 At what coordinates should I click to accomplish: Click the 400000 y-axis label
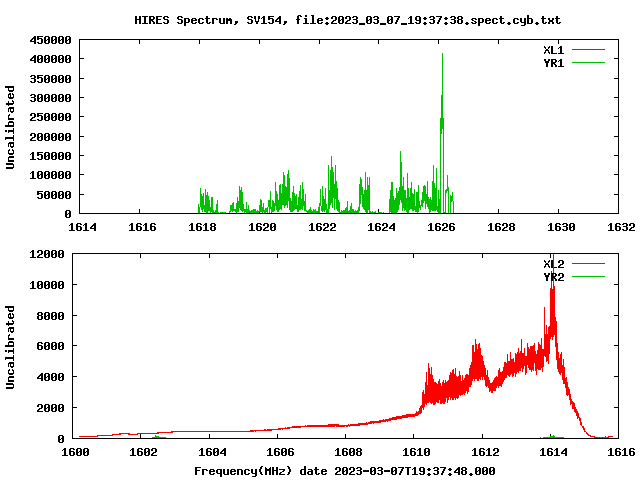pos(50,59)
